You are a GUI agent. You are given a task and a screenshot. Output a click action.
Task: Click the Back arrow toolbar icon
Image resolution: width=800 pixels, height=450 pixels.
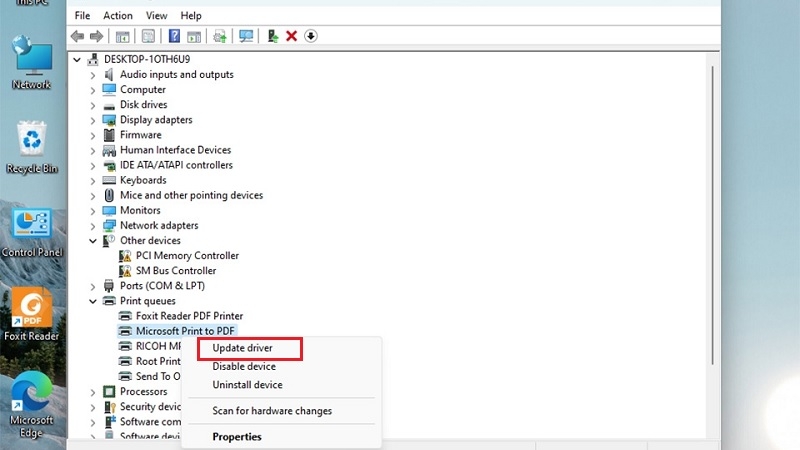[78, 36]
